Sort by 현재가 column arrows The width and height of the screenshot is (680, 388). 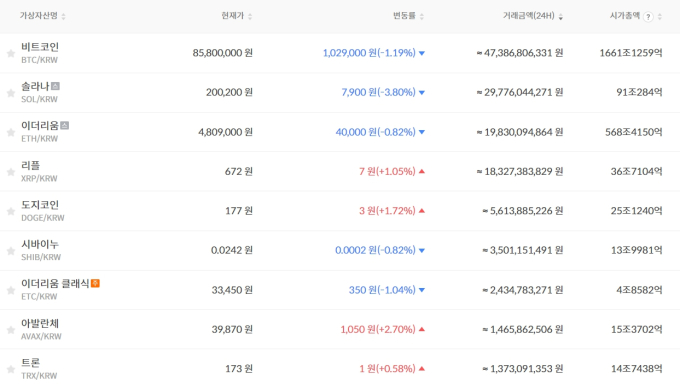(250, 16)
